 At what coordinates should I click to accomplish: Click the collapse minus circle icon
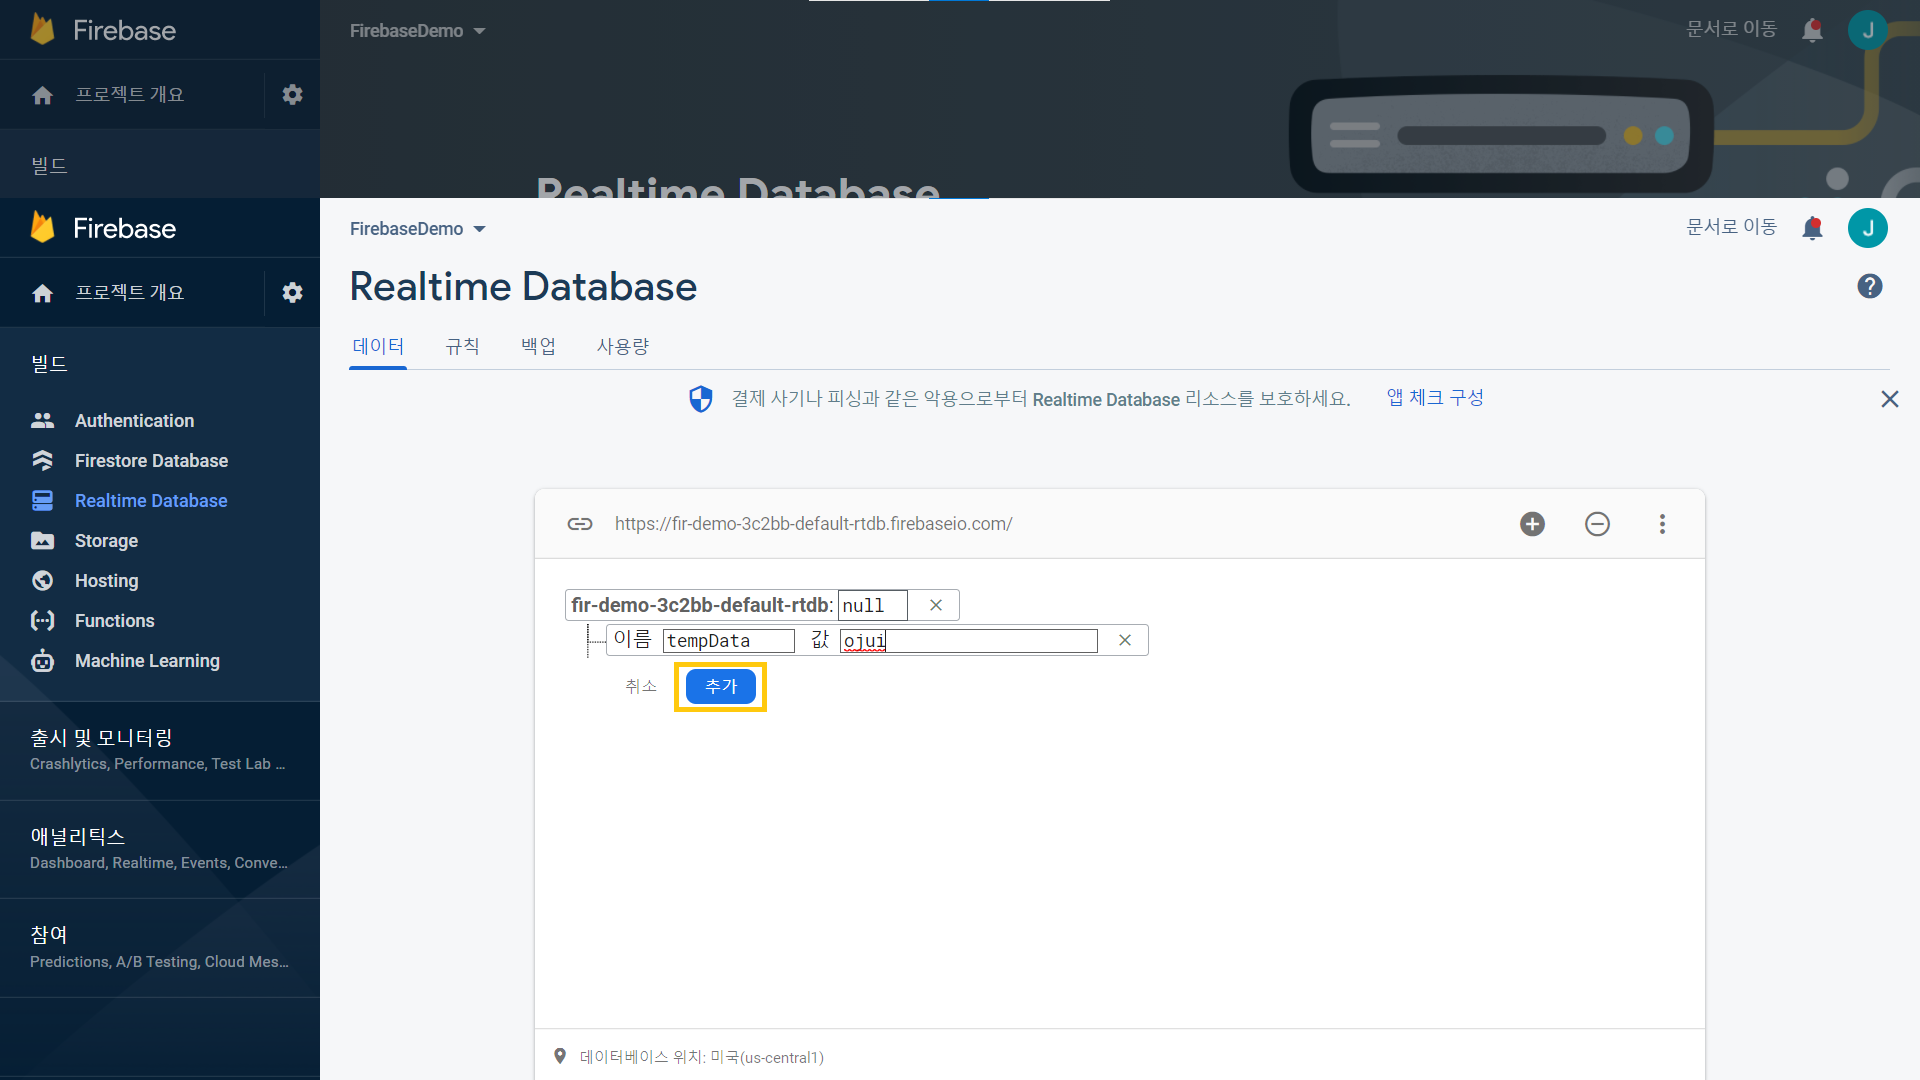pyautogui.click(x=1597, y=524)
